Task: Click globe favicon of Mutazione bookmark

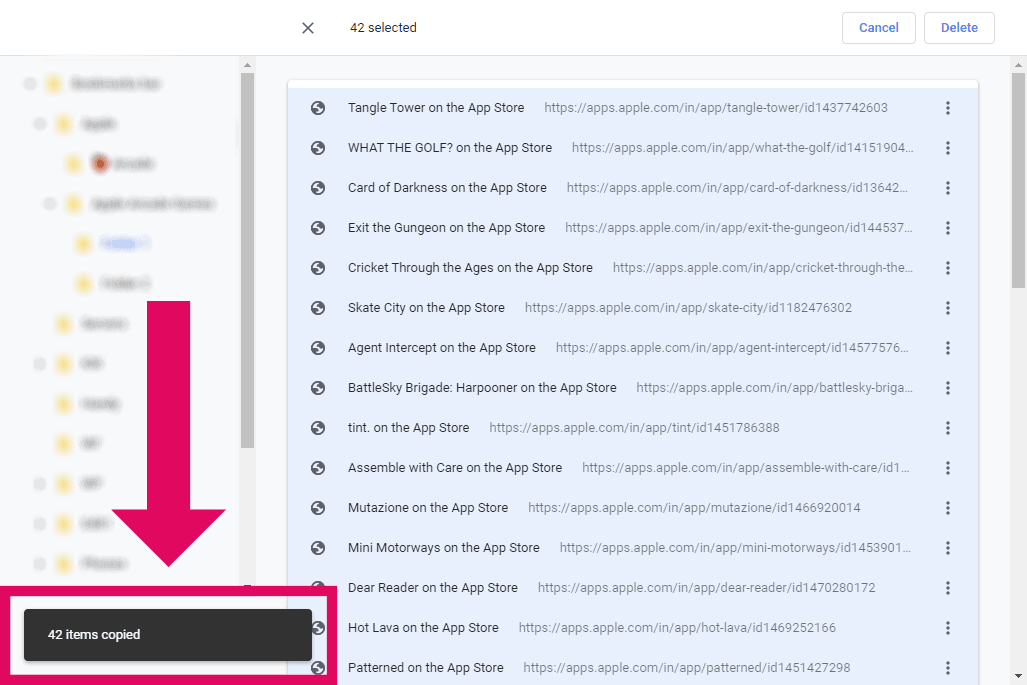Action: click(x=318, y=508)
